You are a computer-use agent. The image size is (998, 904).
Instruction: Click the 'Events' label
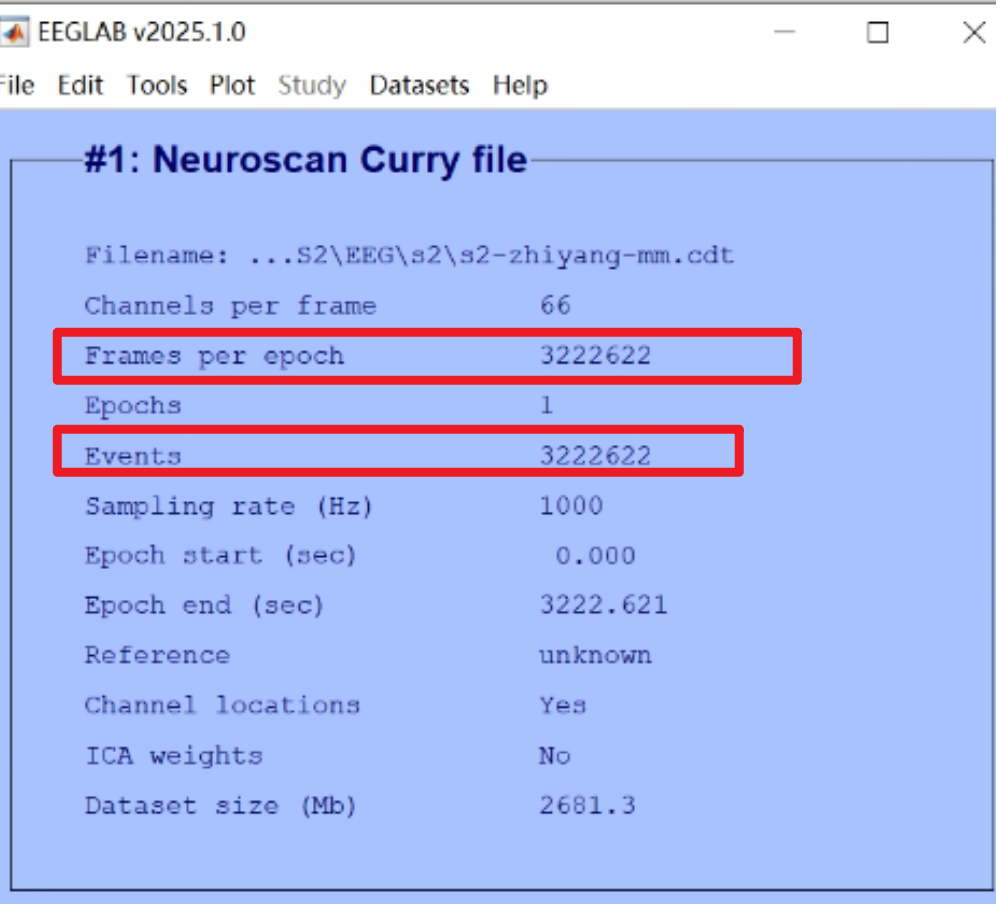coord(133,456)
